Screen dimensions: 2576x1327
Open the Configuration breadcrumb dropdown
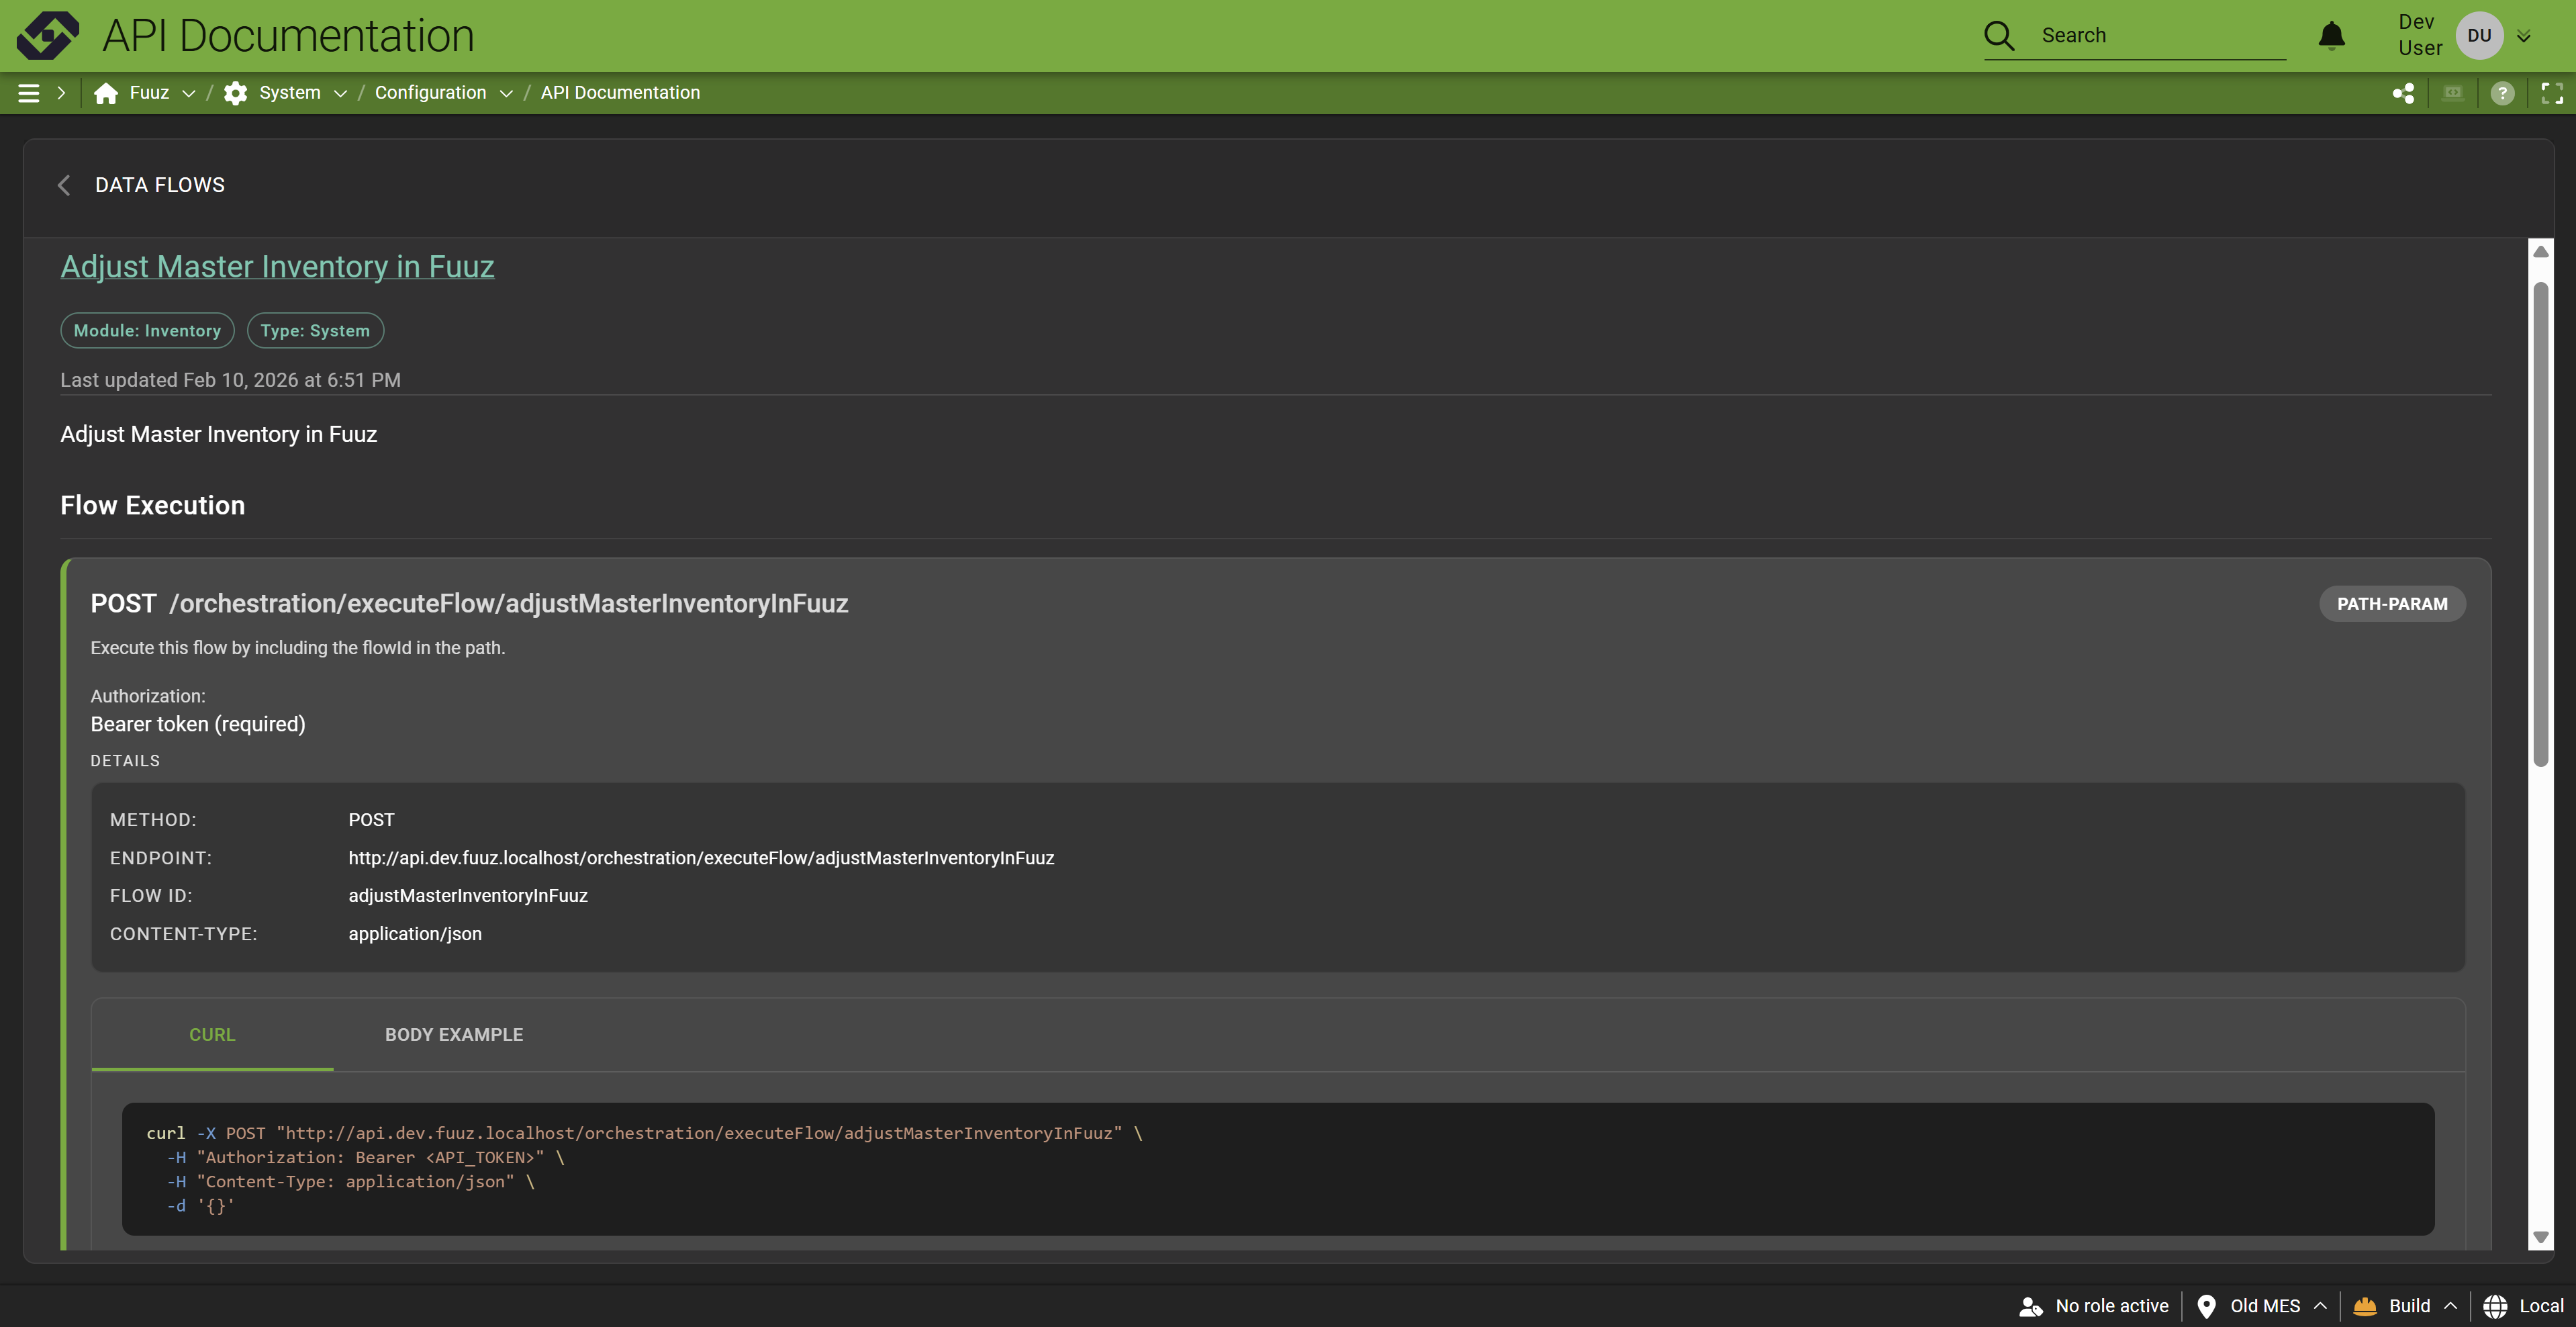click(x=506, y=93)
